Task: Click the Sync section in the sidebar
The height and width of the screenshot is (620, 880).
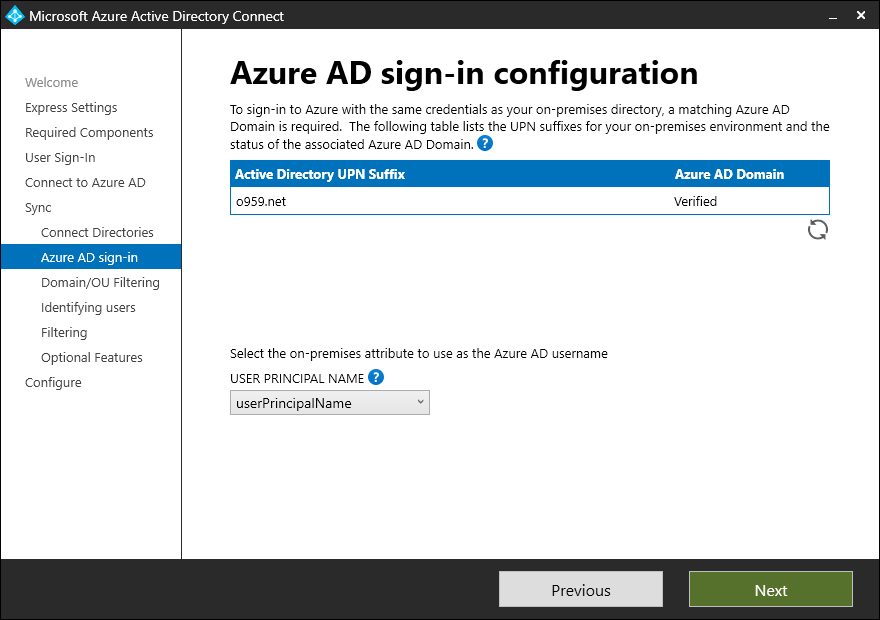Action: [38, 208]
